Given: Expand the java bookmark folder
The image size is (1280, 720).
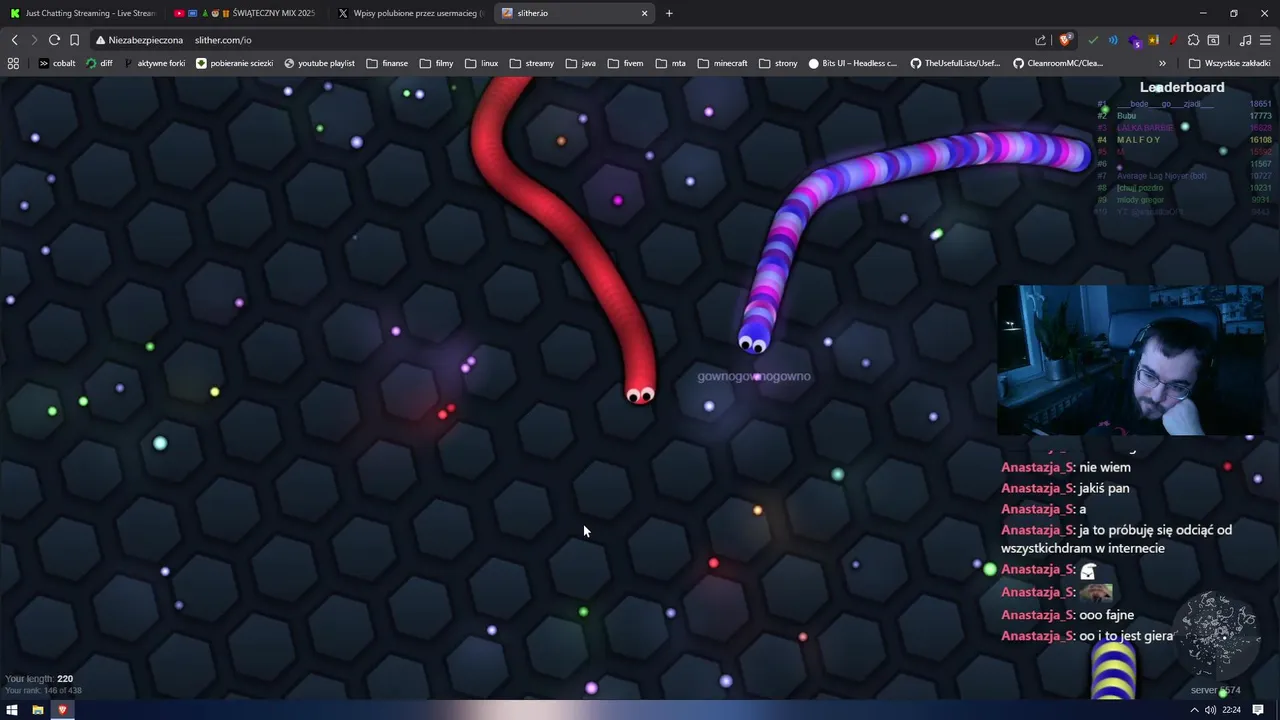Looking at the screenshot, I should tap(580, 63).
